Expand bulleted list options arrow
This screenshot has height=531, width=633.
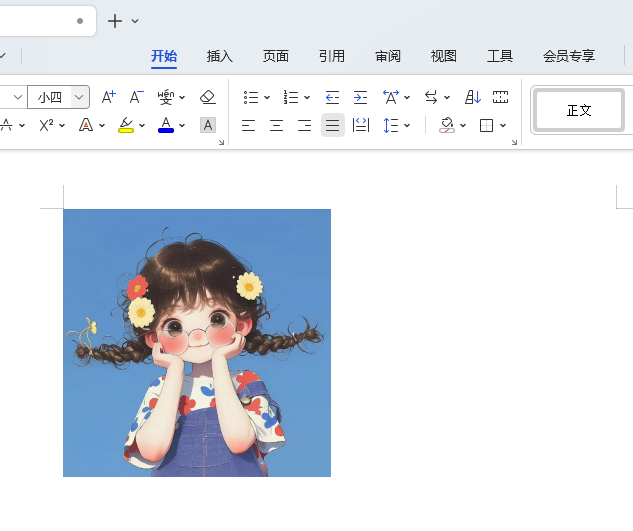267,97
